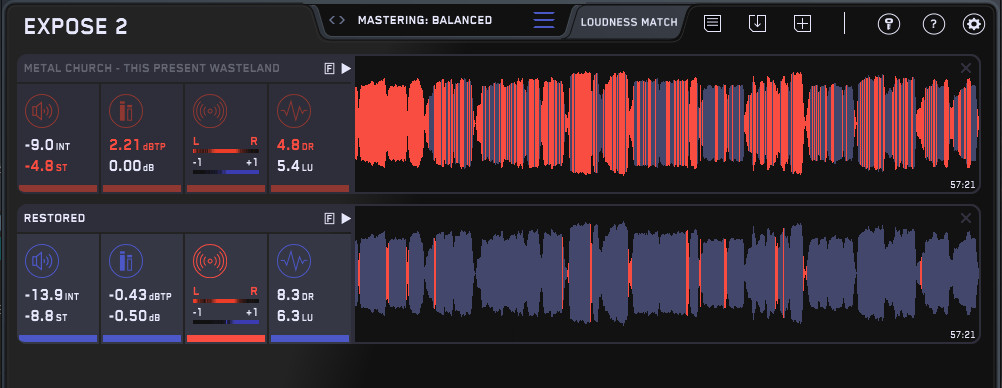Play the Restored track
This screenshot has width=1002, height=388.
tap(346, 219)
